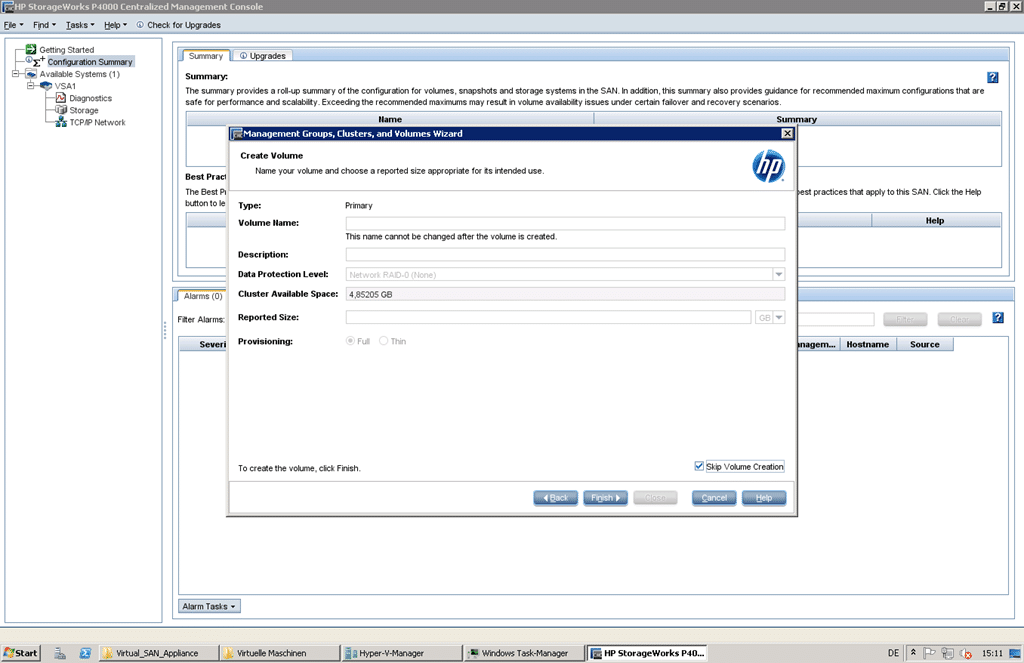Switch to Windows Task-Manager taskbar item

click(522, 653)
